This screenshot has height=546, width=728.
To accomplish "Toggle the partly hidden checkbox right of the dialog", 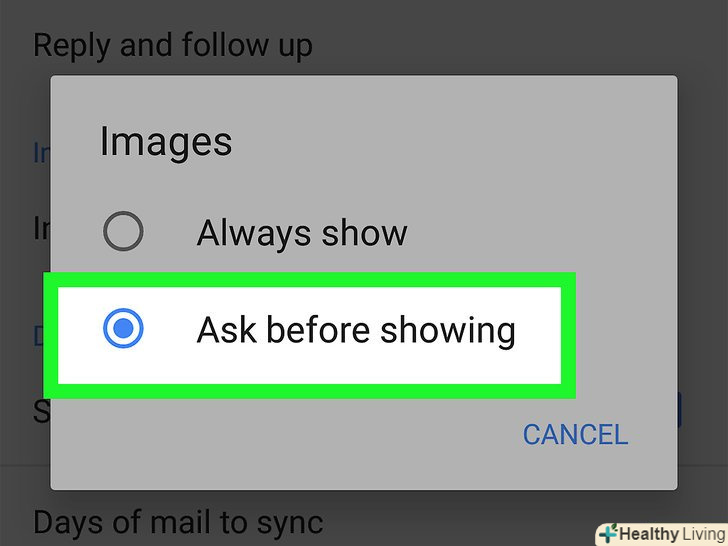I will point(680,410).
